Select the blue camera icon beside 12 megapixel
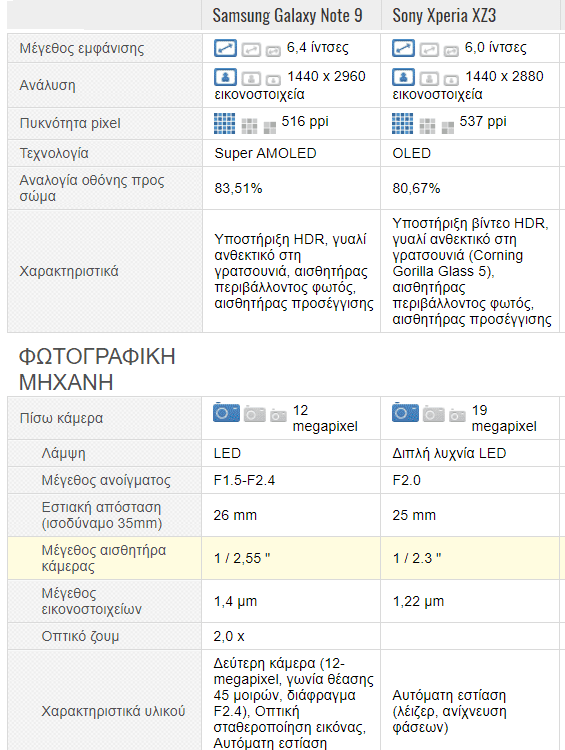 point(226,412)
